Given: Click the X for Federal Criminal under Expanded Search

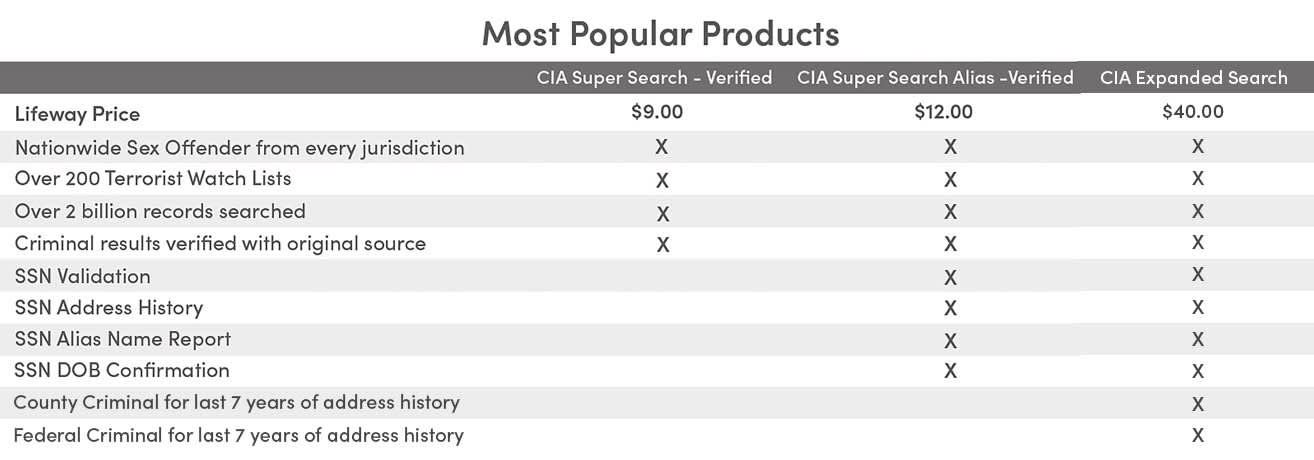Looking at the screenshot, I should click(1197, 435).
